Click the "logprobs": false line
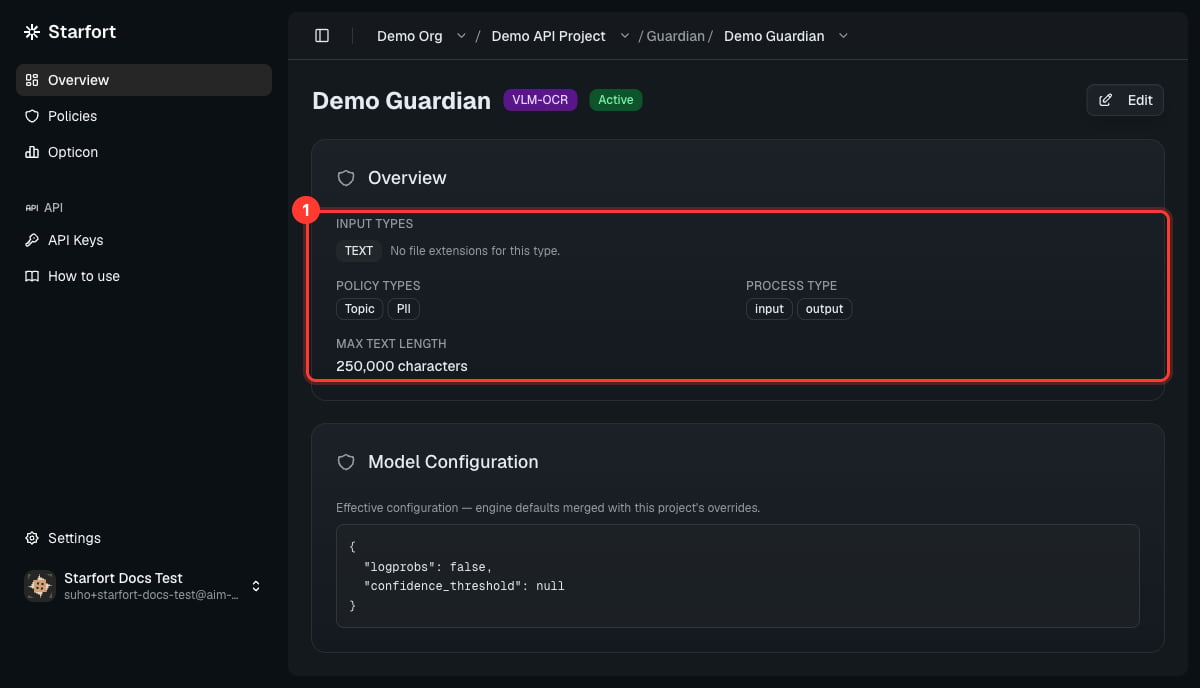This screenshot has width=1200, height=688. 428,567
